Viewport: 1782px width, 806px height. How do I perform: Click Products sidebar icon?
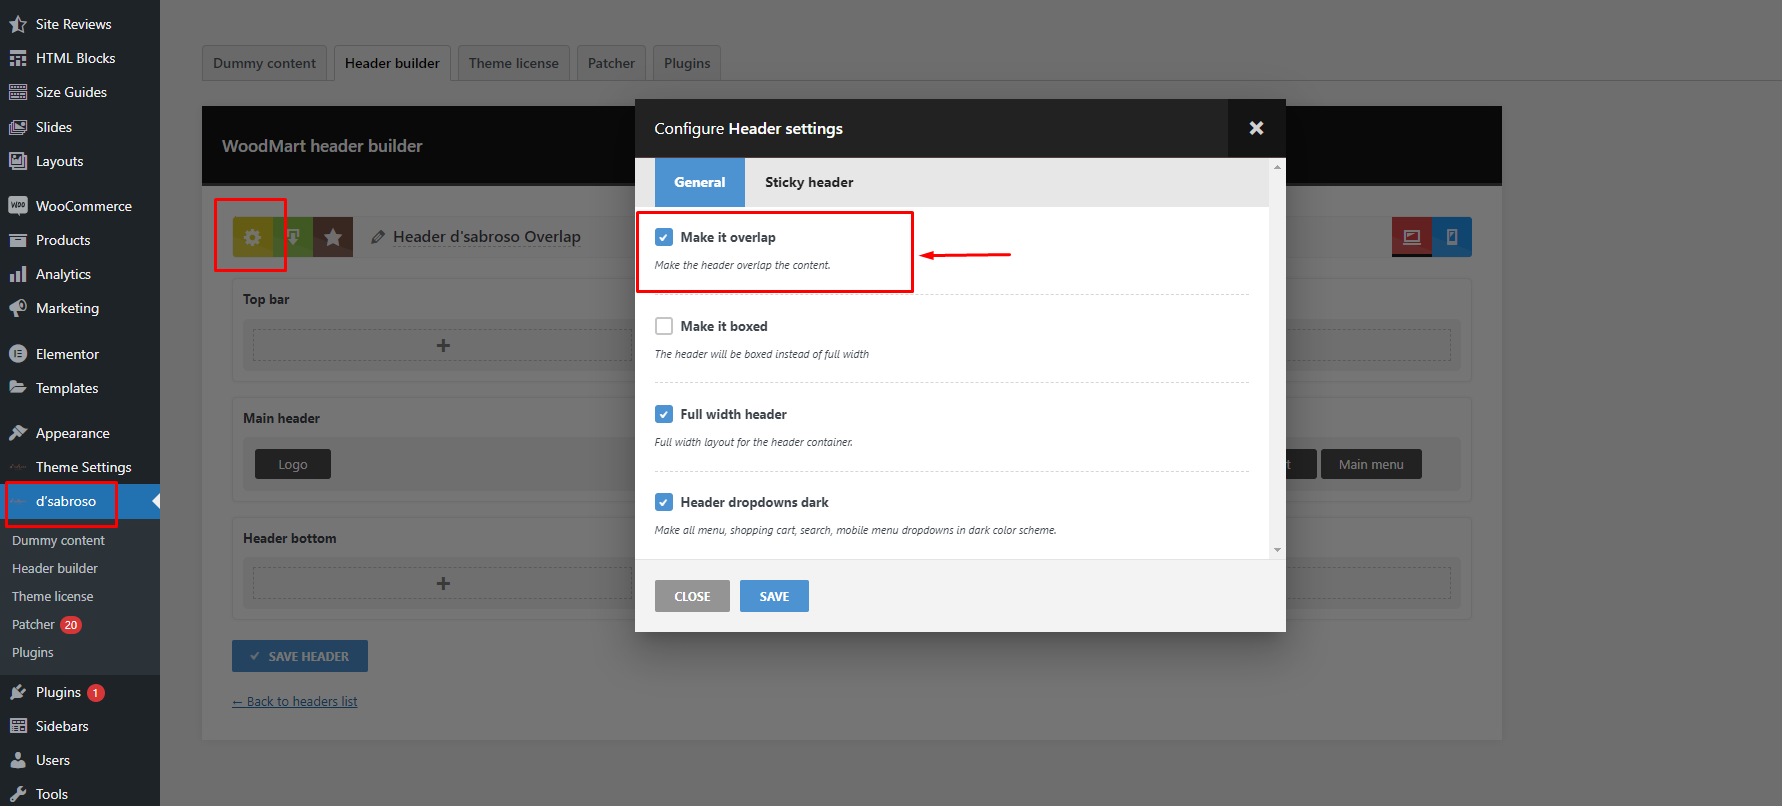[18, 240]
